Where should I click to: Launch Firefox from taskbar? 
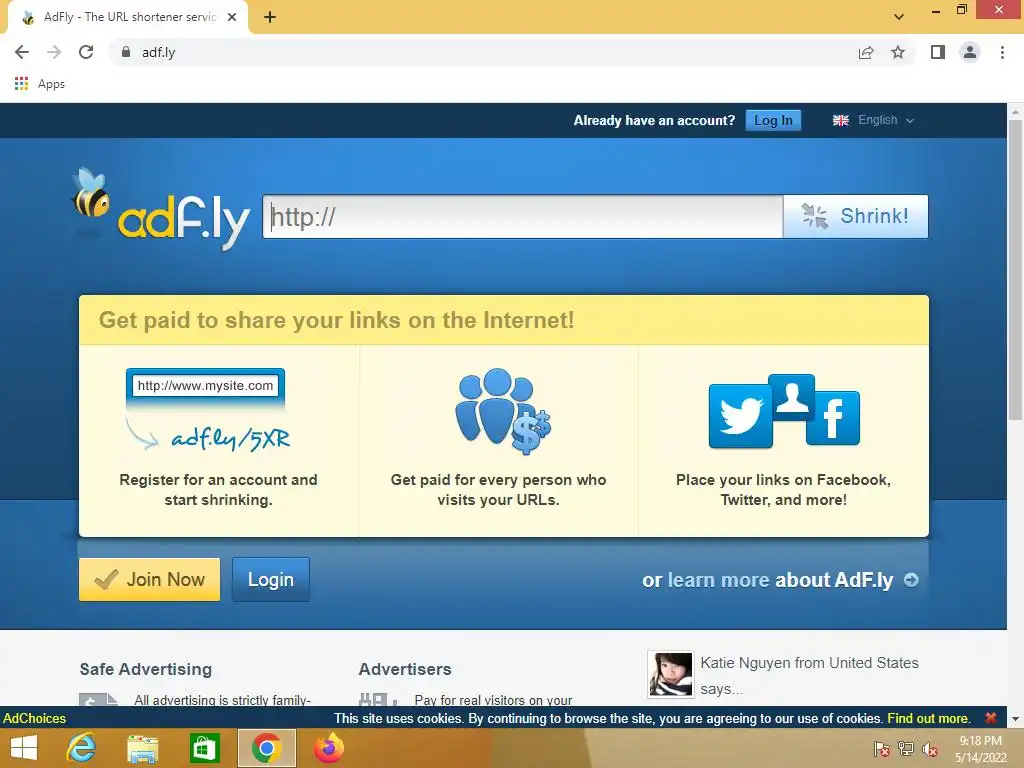[x=328, y=748]
